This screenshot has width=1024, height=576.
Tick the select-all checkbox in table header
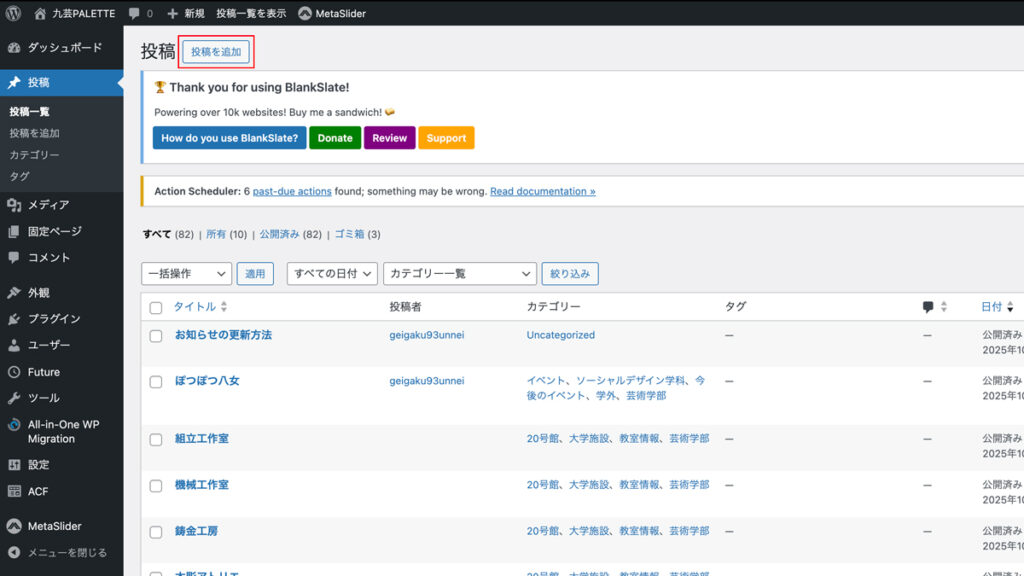[156, 307]
